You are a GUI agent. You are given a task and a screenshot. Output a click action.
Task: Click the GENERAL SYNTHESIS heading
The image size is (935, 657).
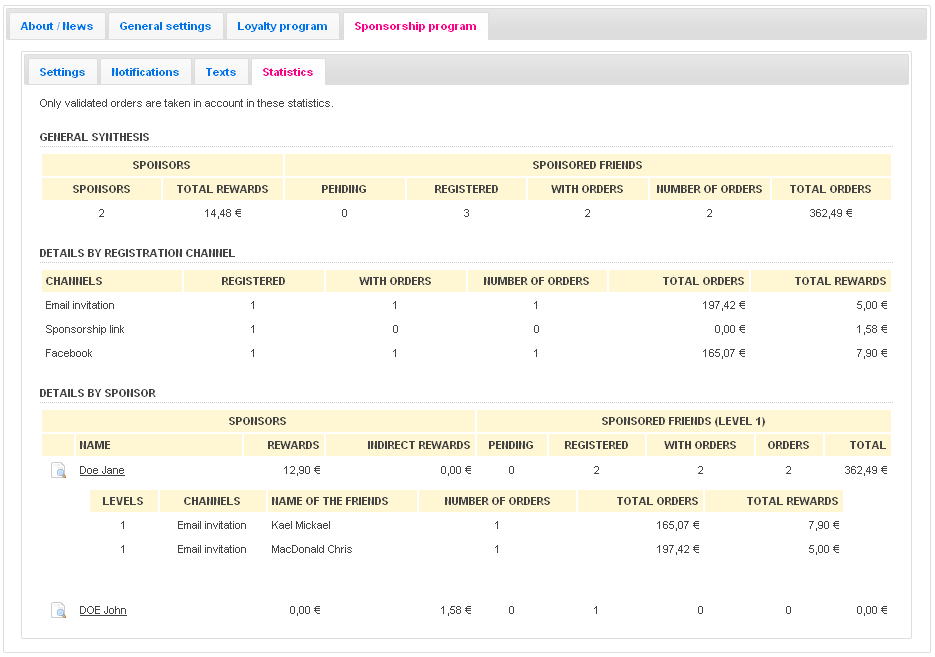point(94,137)
